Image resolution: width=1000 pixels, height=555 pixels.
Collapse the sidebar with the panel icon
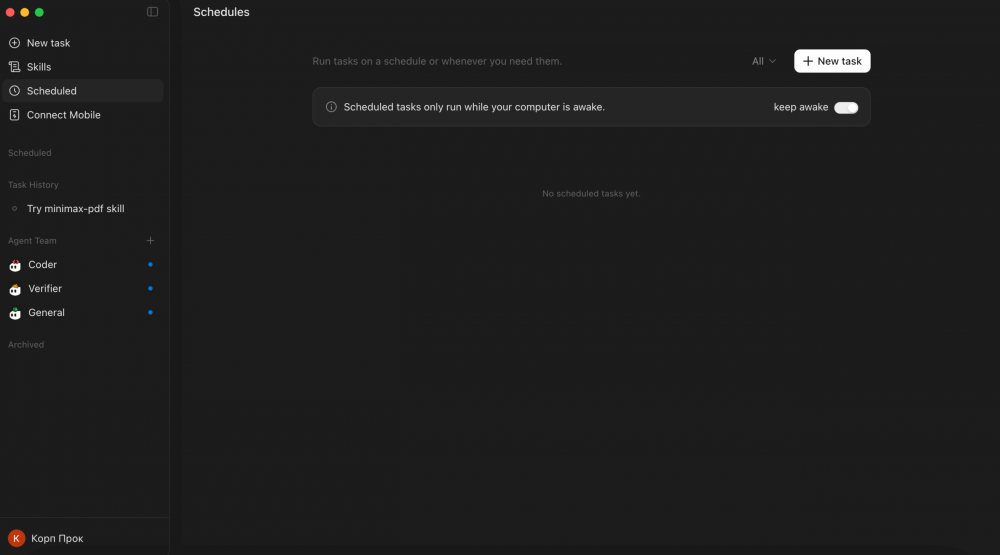coord(152,12)
